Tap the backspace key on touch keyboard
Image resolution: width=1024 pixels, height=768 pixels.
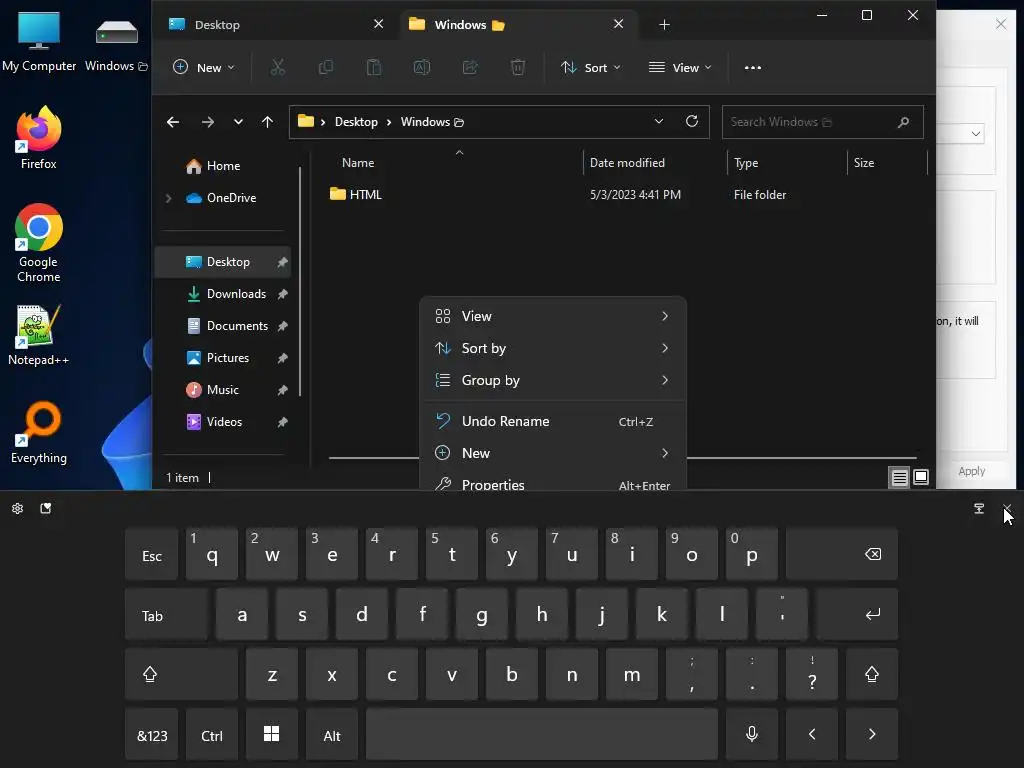[x=842, y=554]
